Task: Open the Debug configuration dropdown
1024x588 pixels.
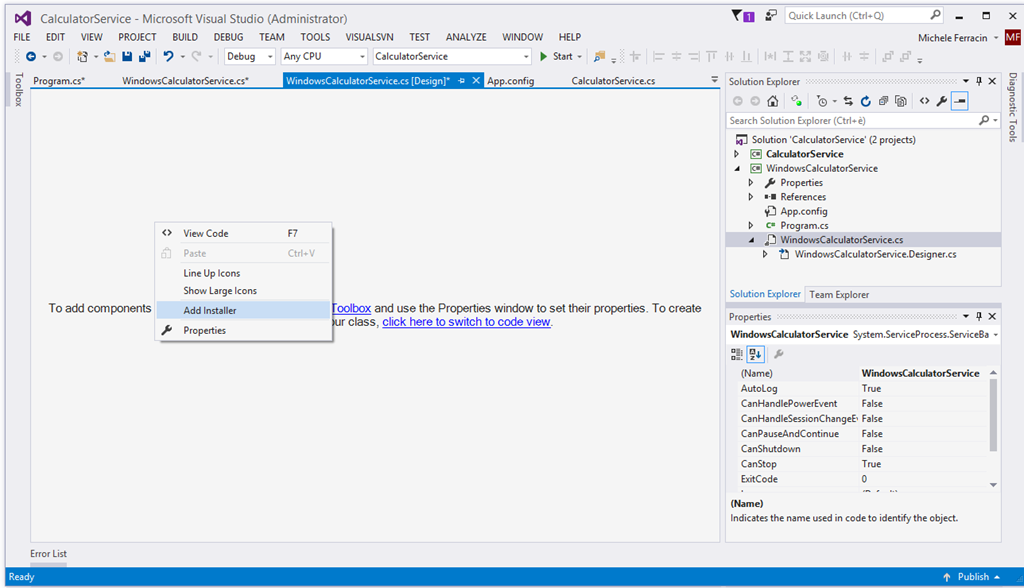Action: tap(250, 57)
